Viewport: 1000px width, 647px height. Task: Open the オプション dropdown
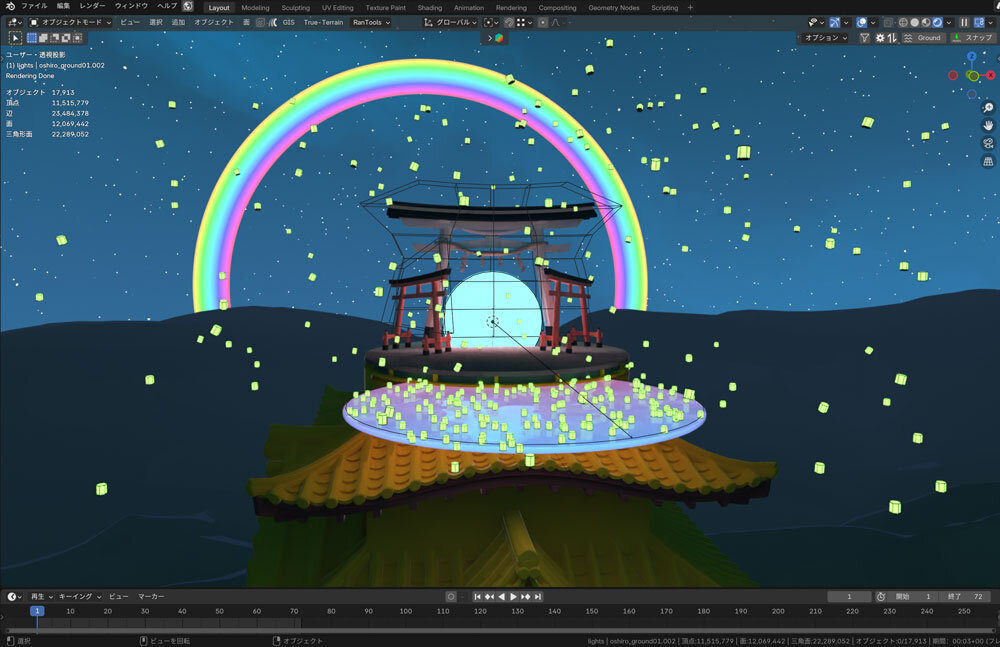tap(825, 38)
